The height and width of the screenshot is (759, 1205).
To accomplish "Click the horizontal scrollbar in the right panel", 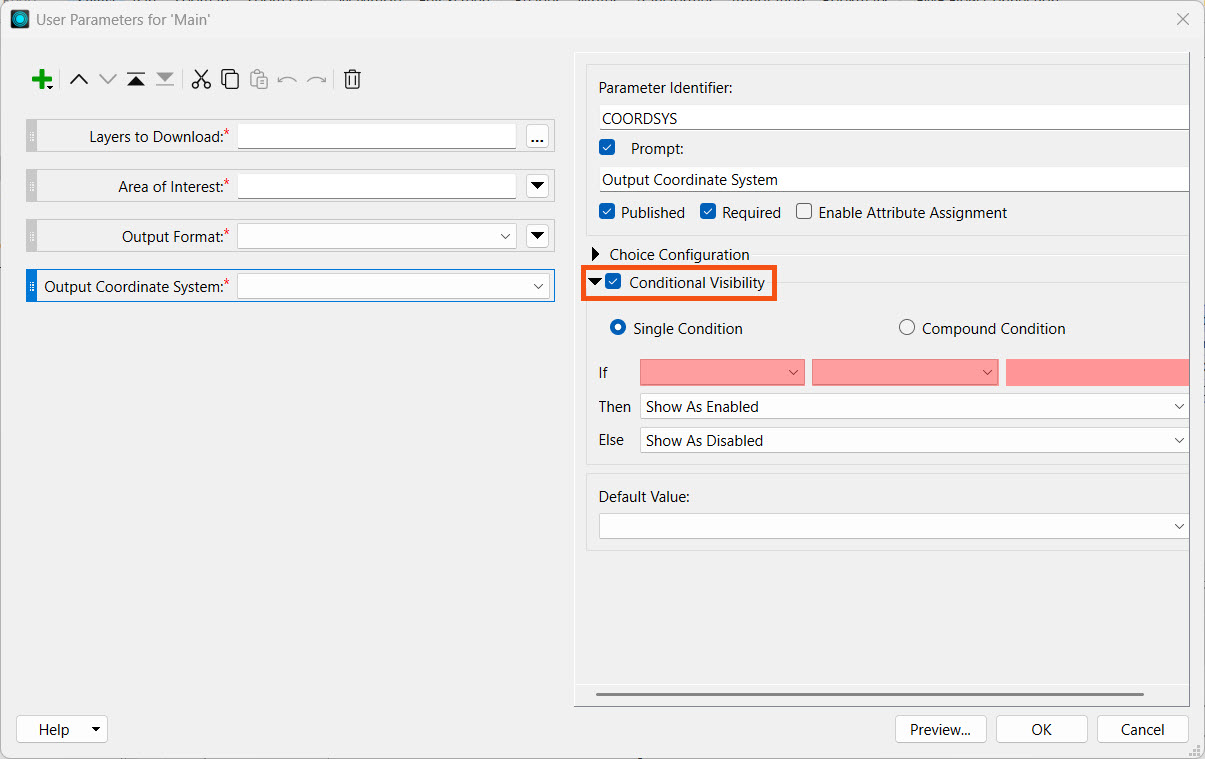I will [869, 694].
